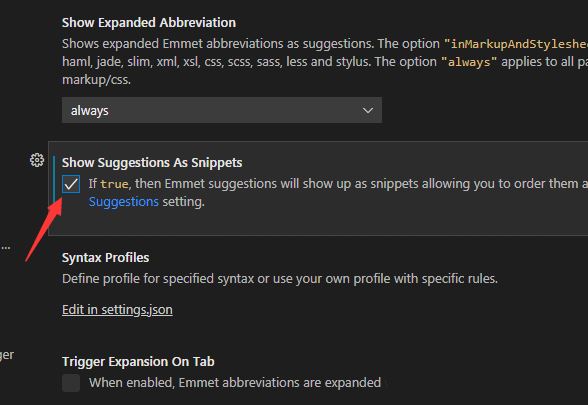
Task: Follow the blue Suggestions setting link
Action: coord(124,202)
